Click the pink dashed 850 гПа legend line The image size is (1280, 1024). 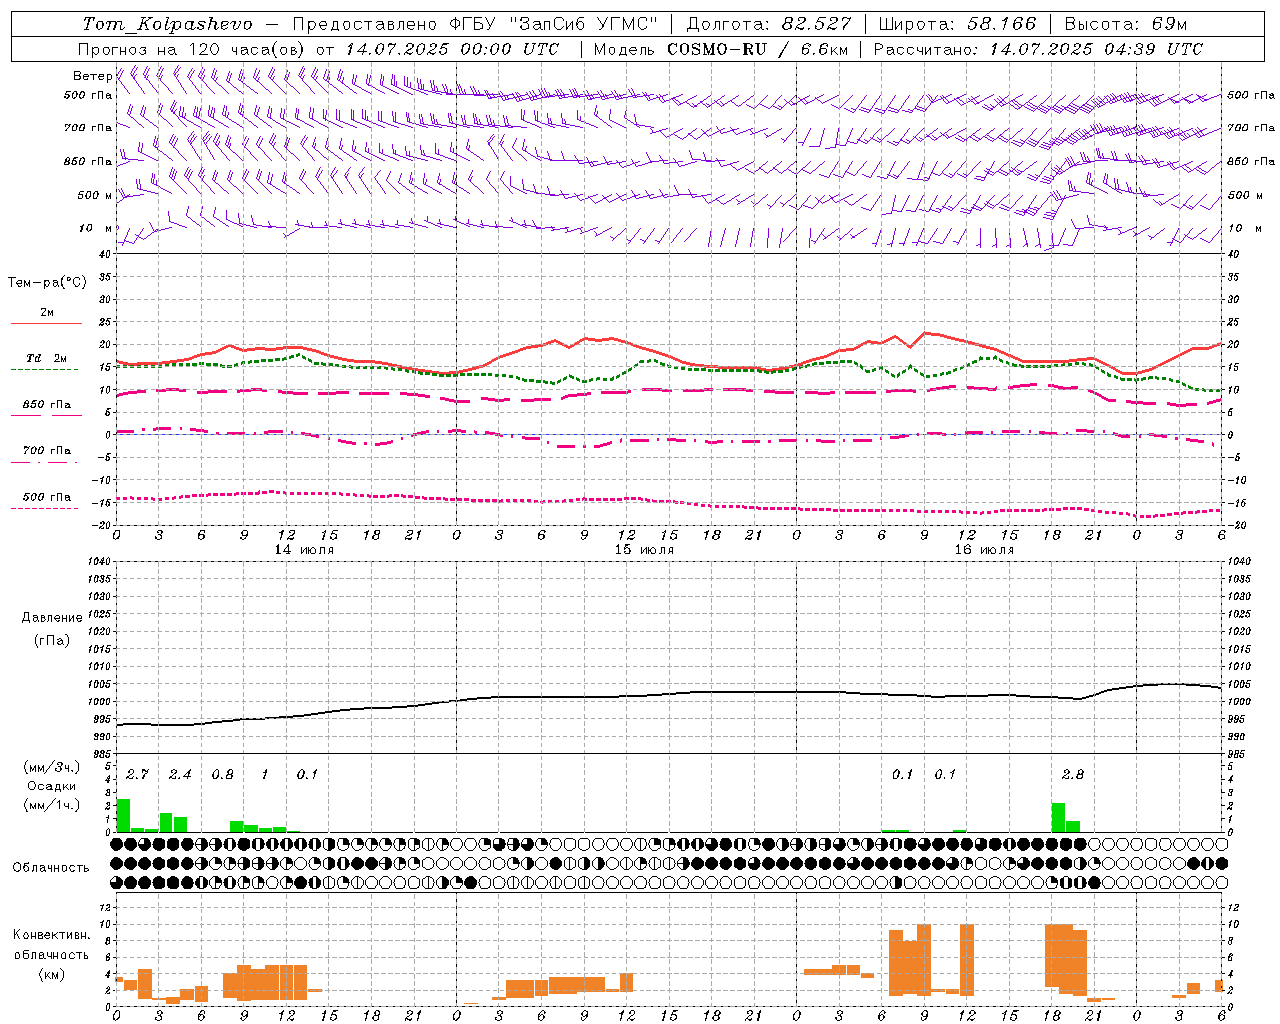[46, 415]
